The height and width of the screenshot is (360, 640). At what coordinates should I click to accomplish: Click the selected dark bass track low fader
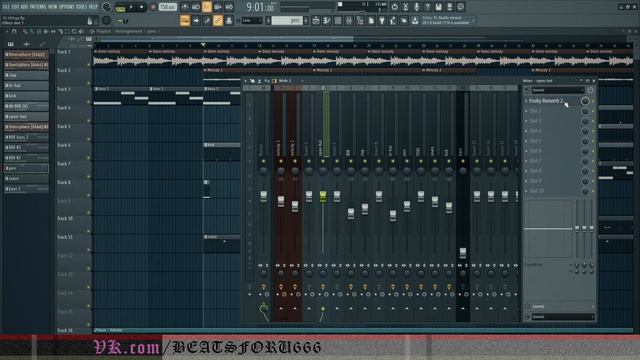pos(462,253)
